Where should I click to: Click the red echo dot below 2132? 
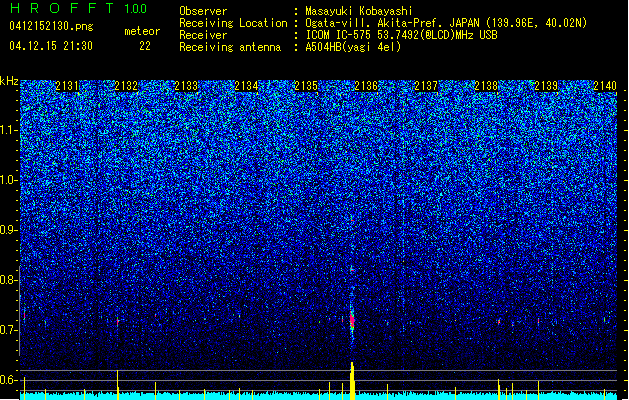pyautogui.click(x=118, y=321)
